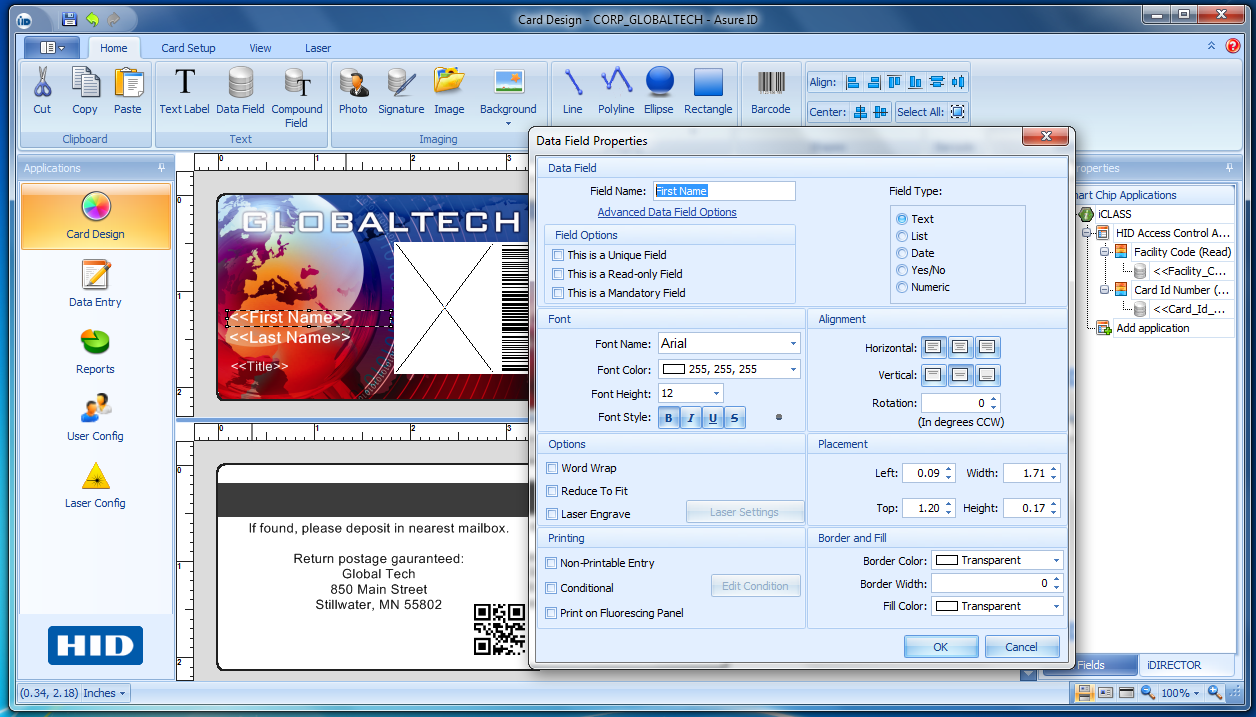Switch to the Laser ribbon tab

[318, 48]
